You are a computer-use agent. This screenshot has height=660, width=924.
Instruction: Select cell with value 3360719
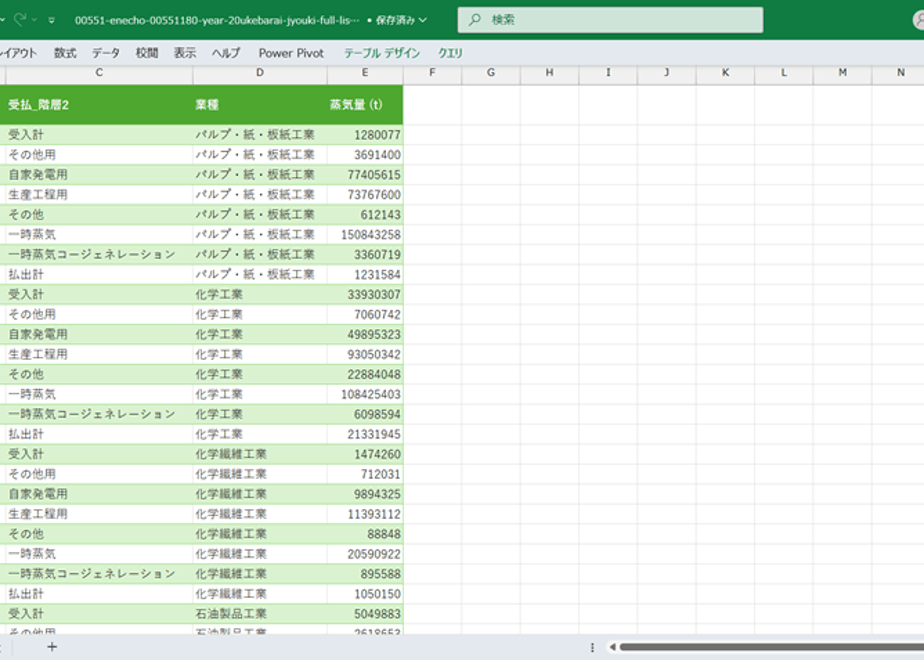pyautogui.click(x=365, y=255)
